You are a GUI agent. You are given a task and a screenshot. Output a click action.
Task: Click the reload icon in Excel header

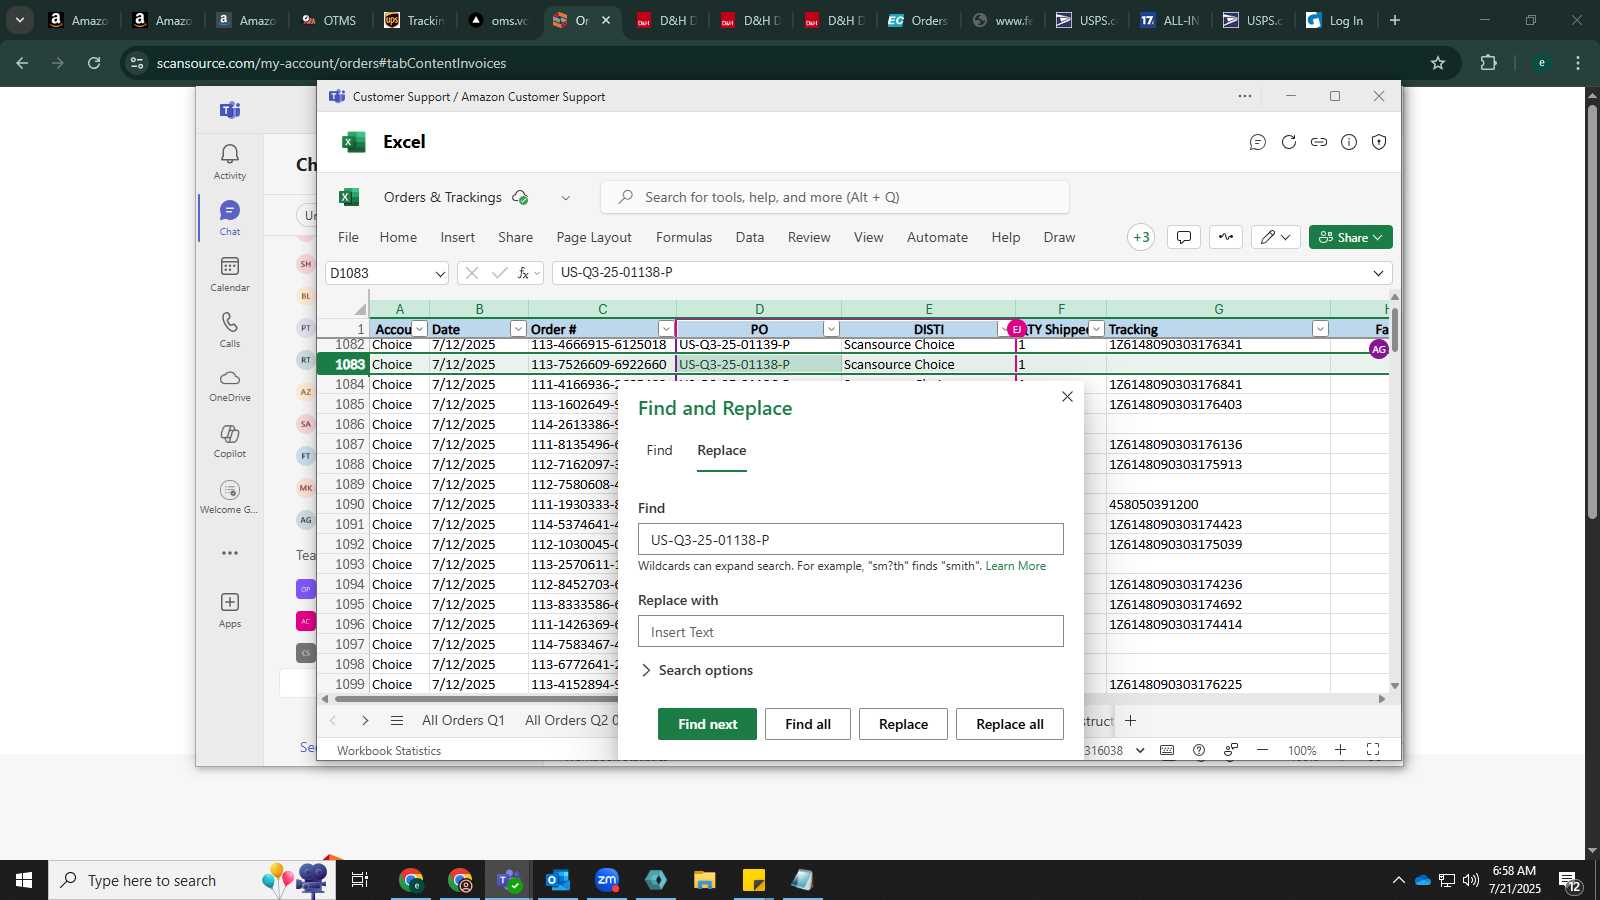1289,142
